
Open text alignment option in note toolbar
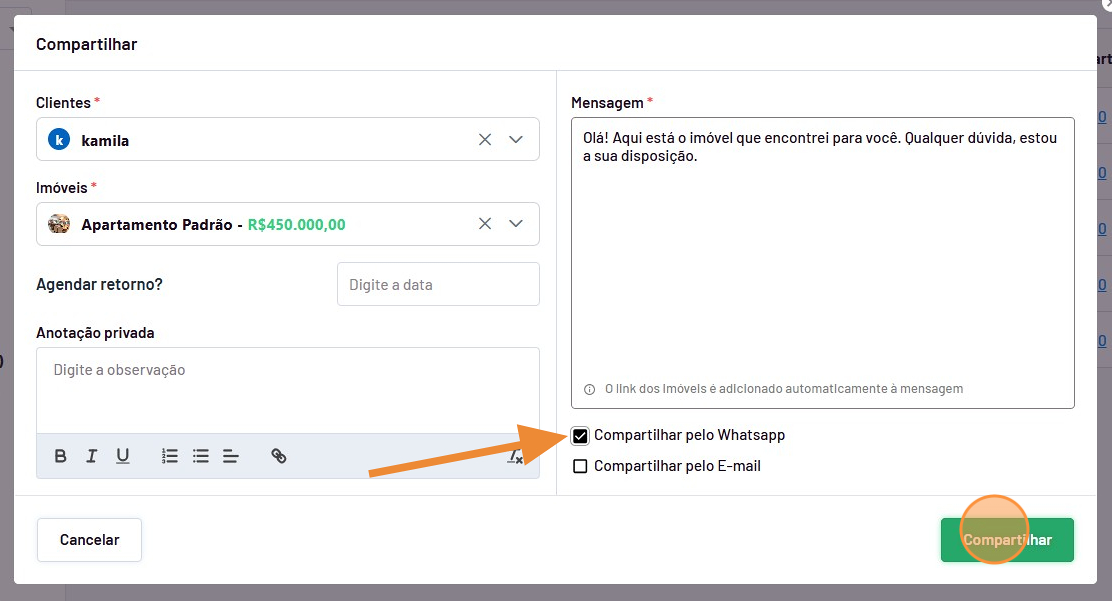tap(231, 456)
